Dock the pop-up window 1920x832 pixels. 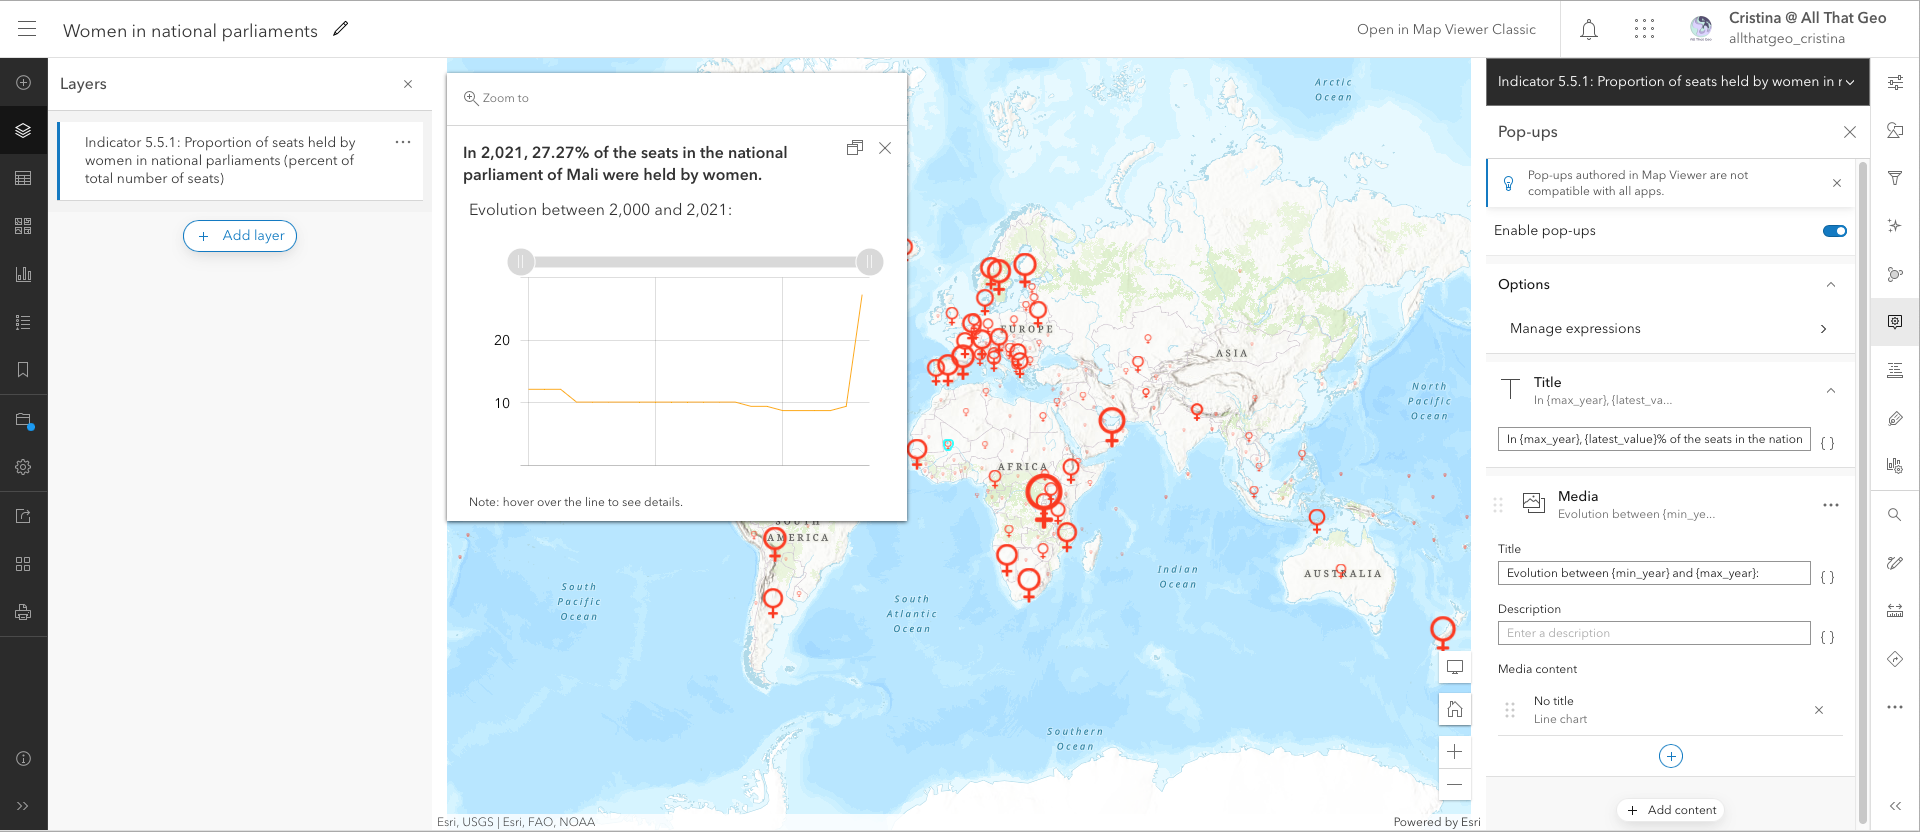tap(855, 148)
